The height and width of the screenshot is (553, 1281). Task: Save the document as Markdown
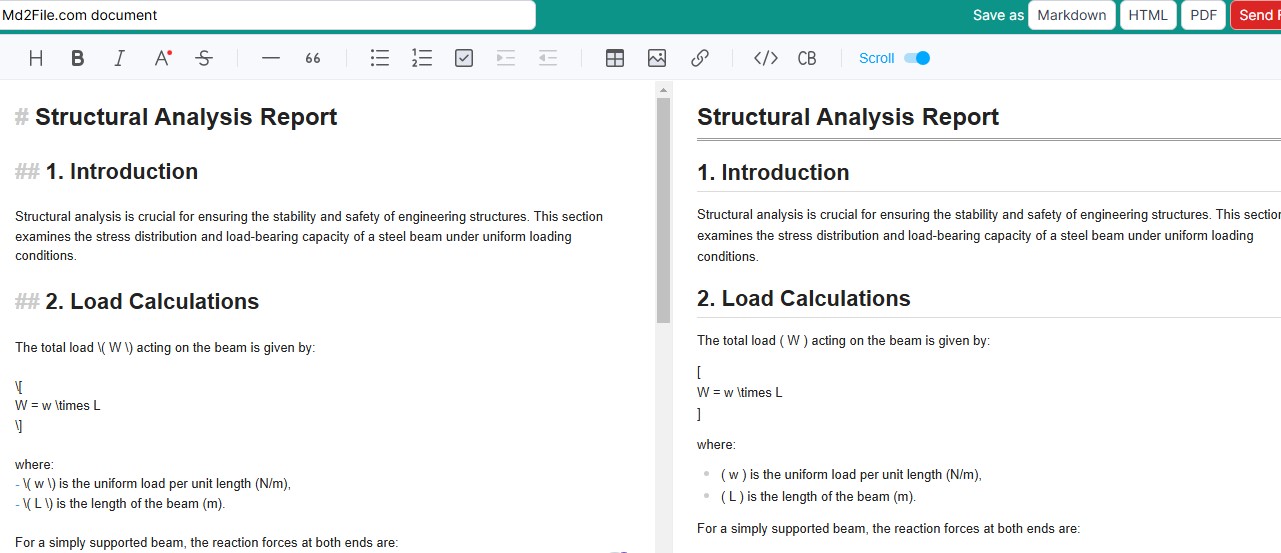point(1072,15)
